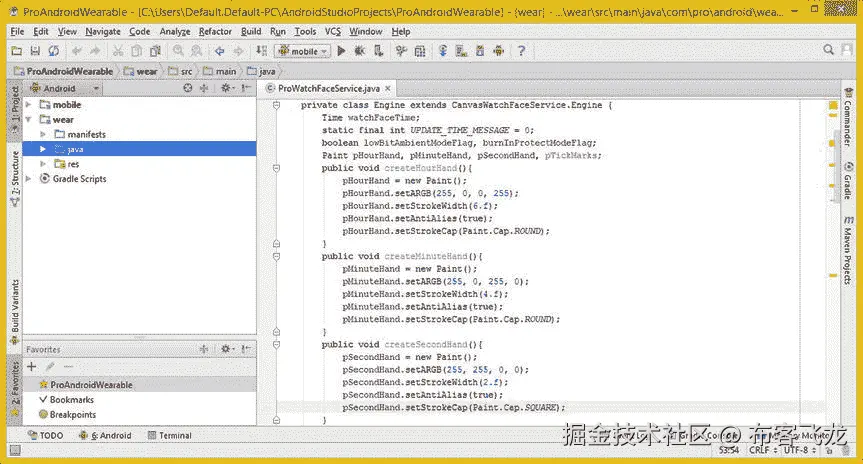Click the Help question mark icon

(521, 51)
